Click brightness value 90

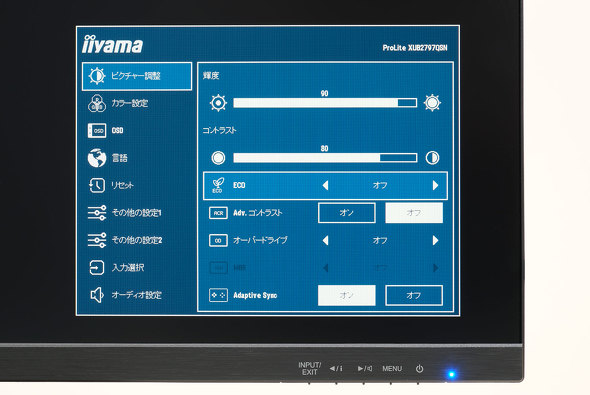coord(324,93)
